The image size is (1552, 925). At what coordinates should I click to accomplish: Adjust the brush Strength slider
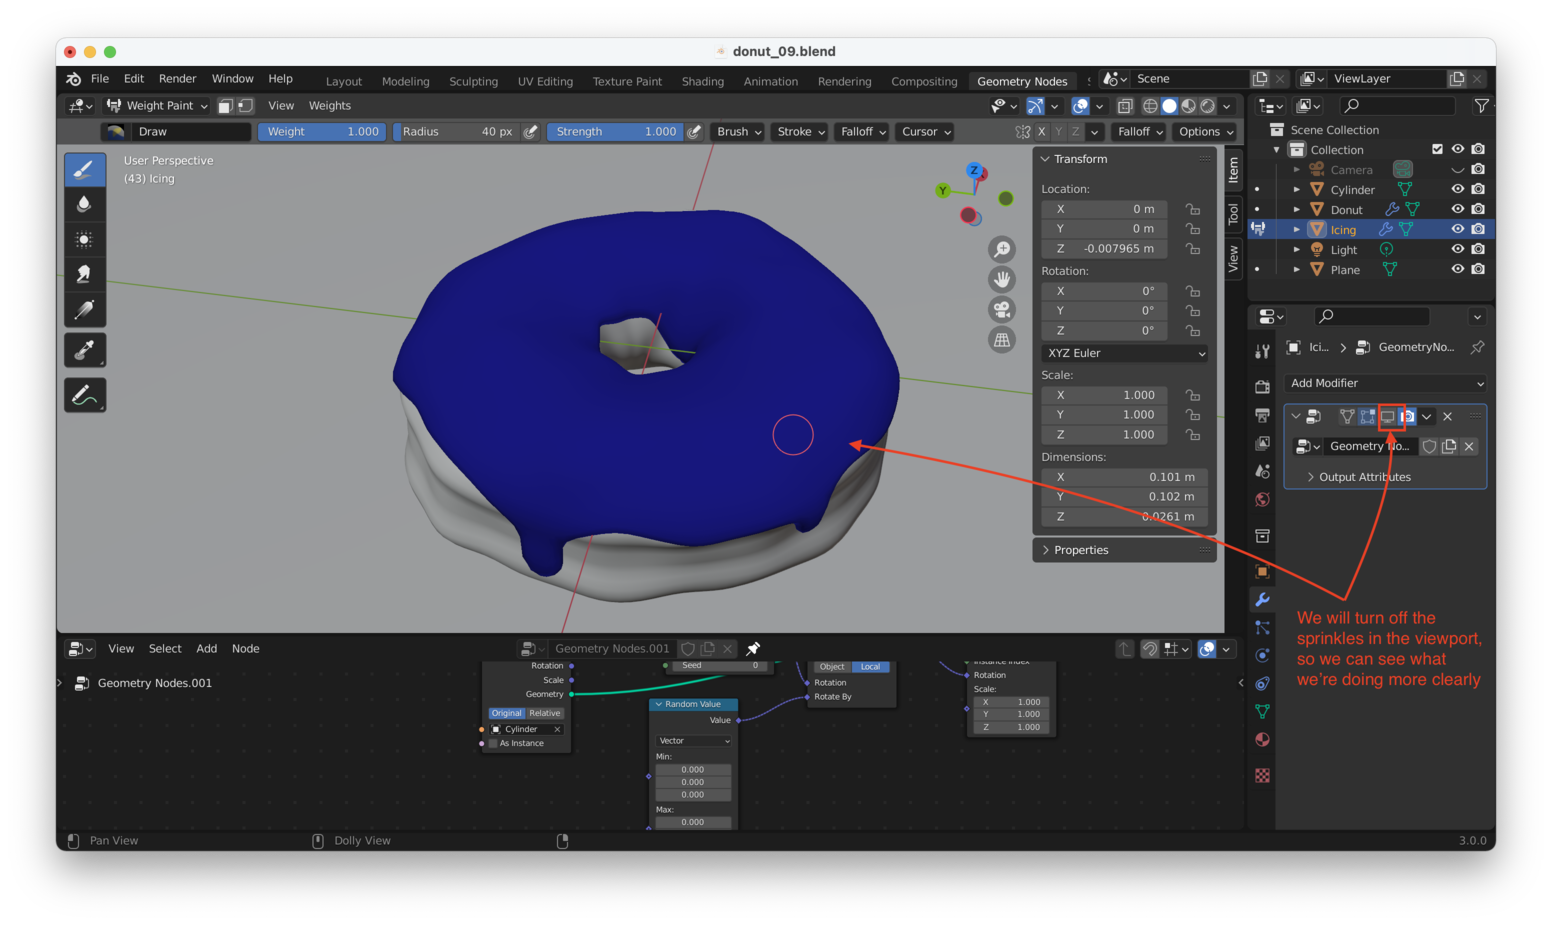point(615,132)
